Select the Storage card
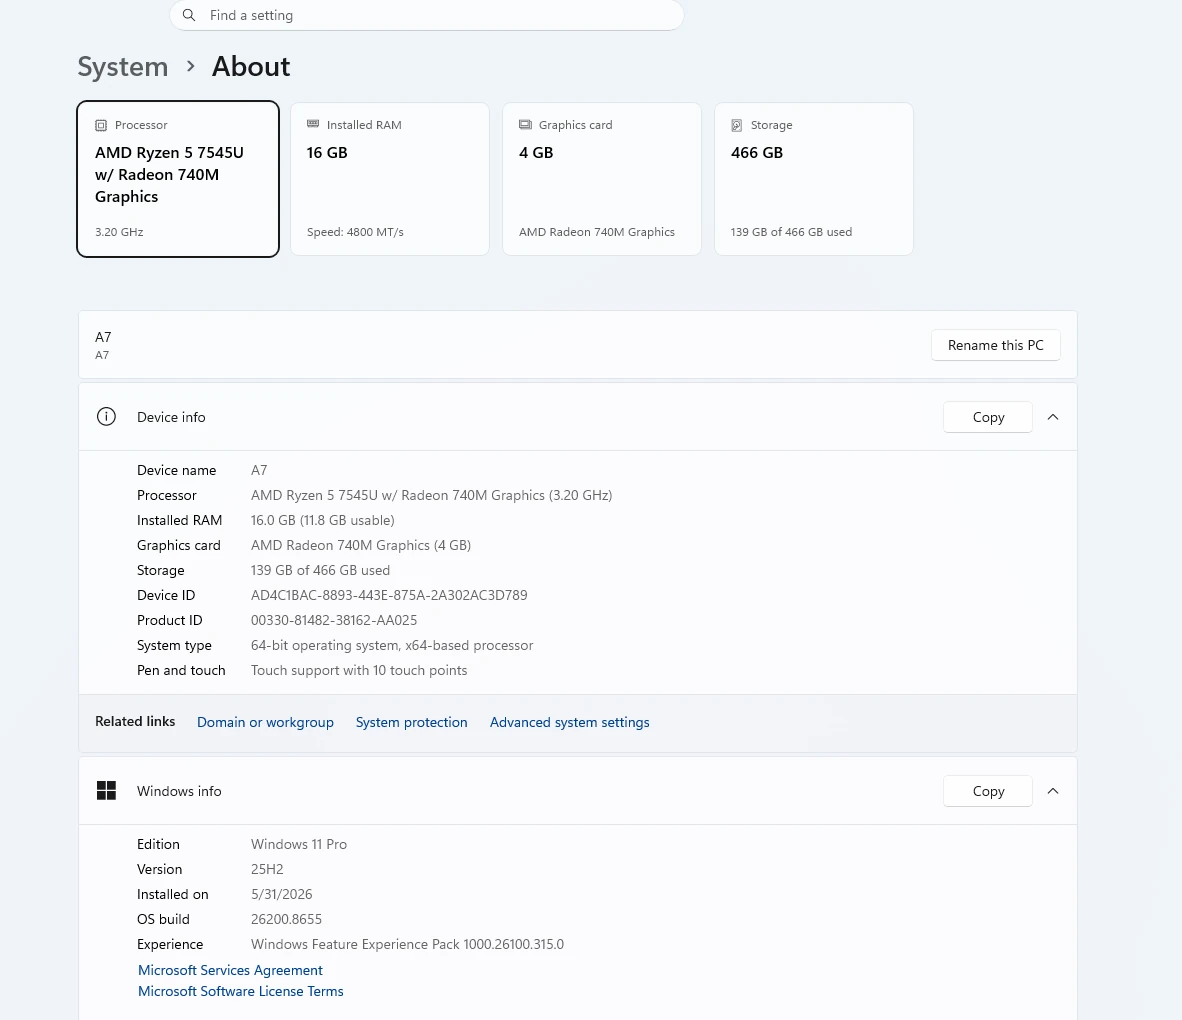This screenshot has height=1020, width=1182. coord(813,179)
